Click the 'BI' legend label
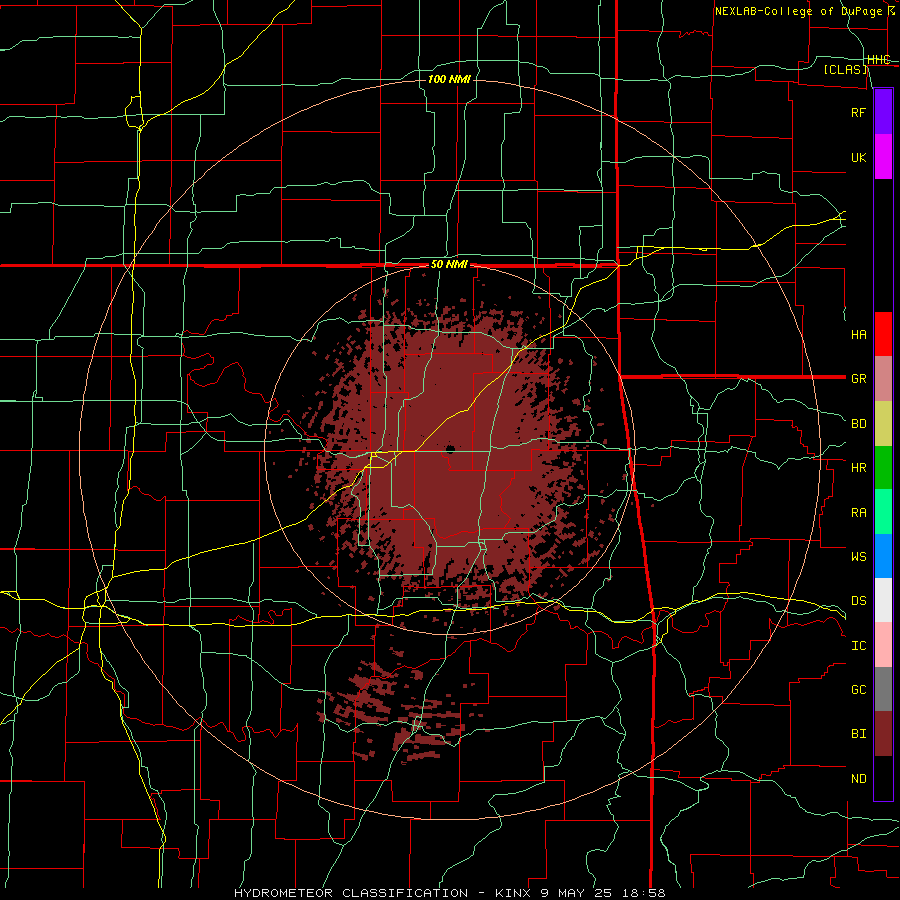Image resolution: width=900 pixels, height=900 pixels. click(858, 734)
